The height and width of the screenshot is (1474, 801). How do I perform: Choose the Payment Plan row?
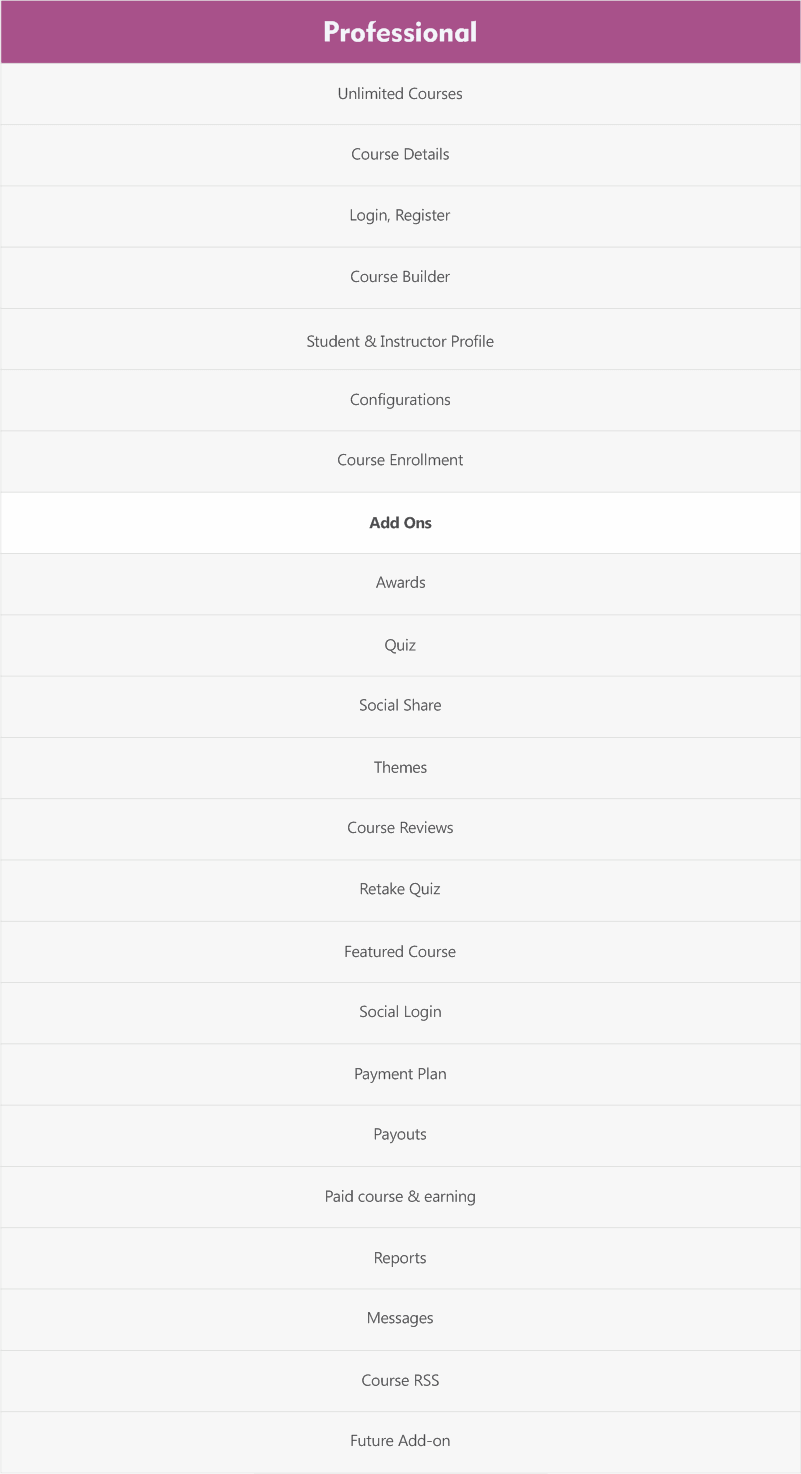click(400, 1074)
